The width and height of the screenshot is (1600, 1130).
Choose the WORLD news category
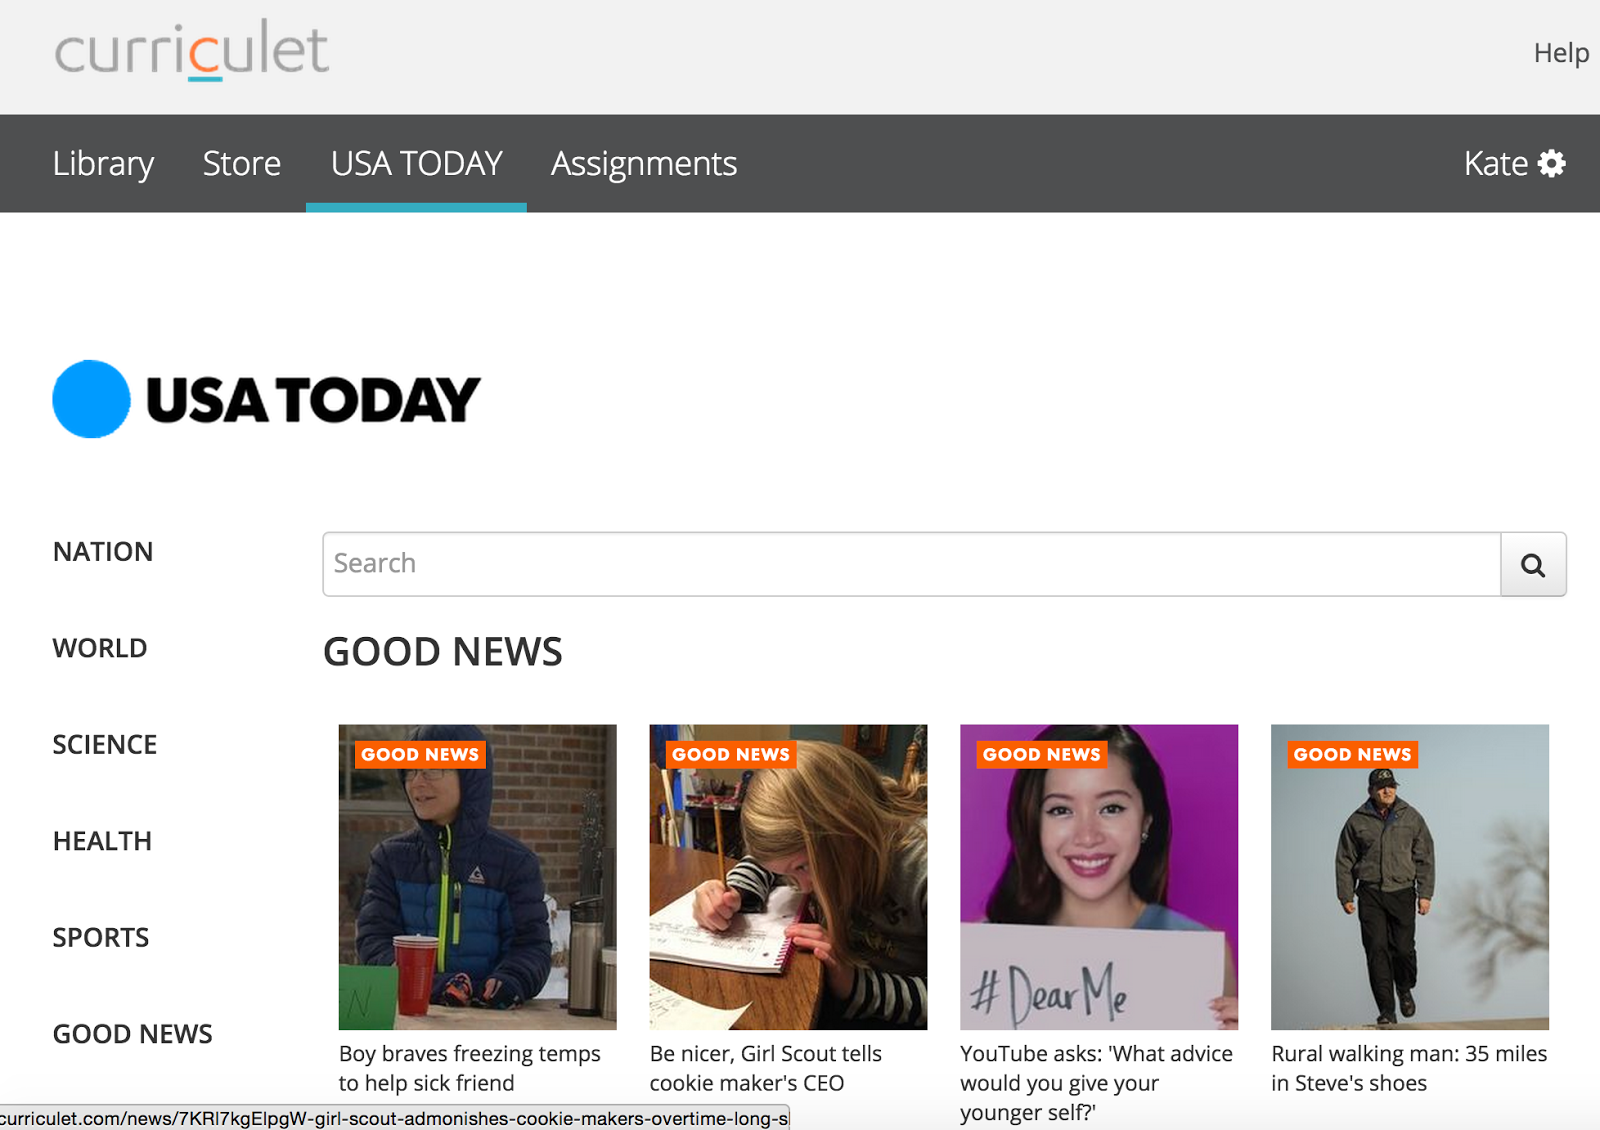pyautogui.click(x=100, y=648)
